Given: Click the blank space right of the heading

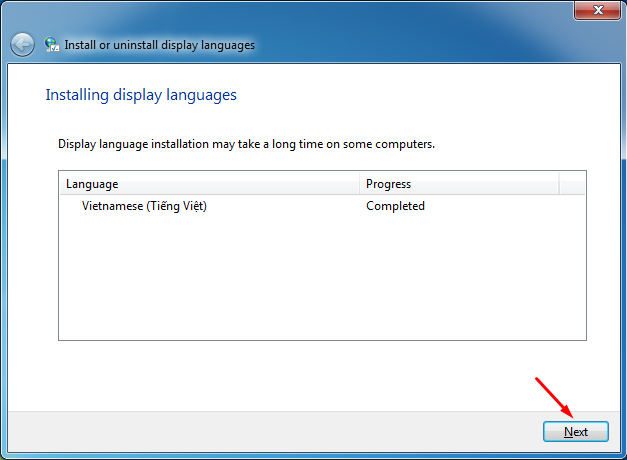Looking at the screenshot, I should click(x=420, y=96).
